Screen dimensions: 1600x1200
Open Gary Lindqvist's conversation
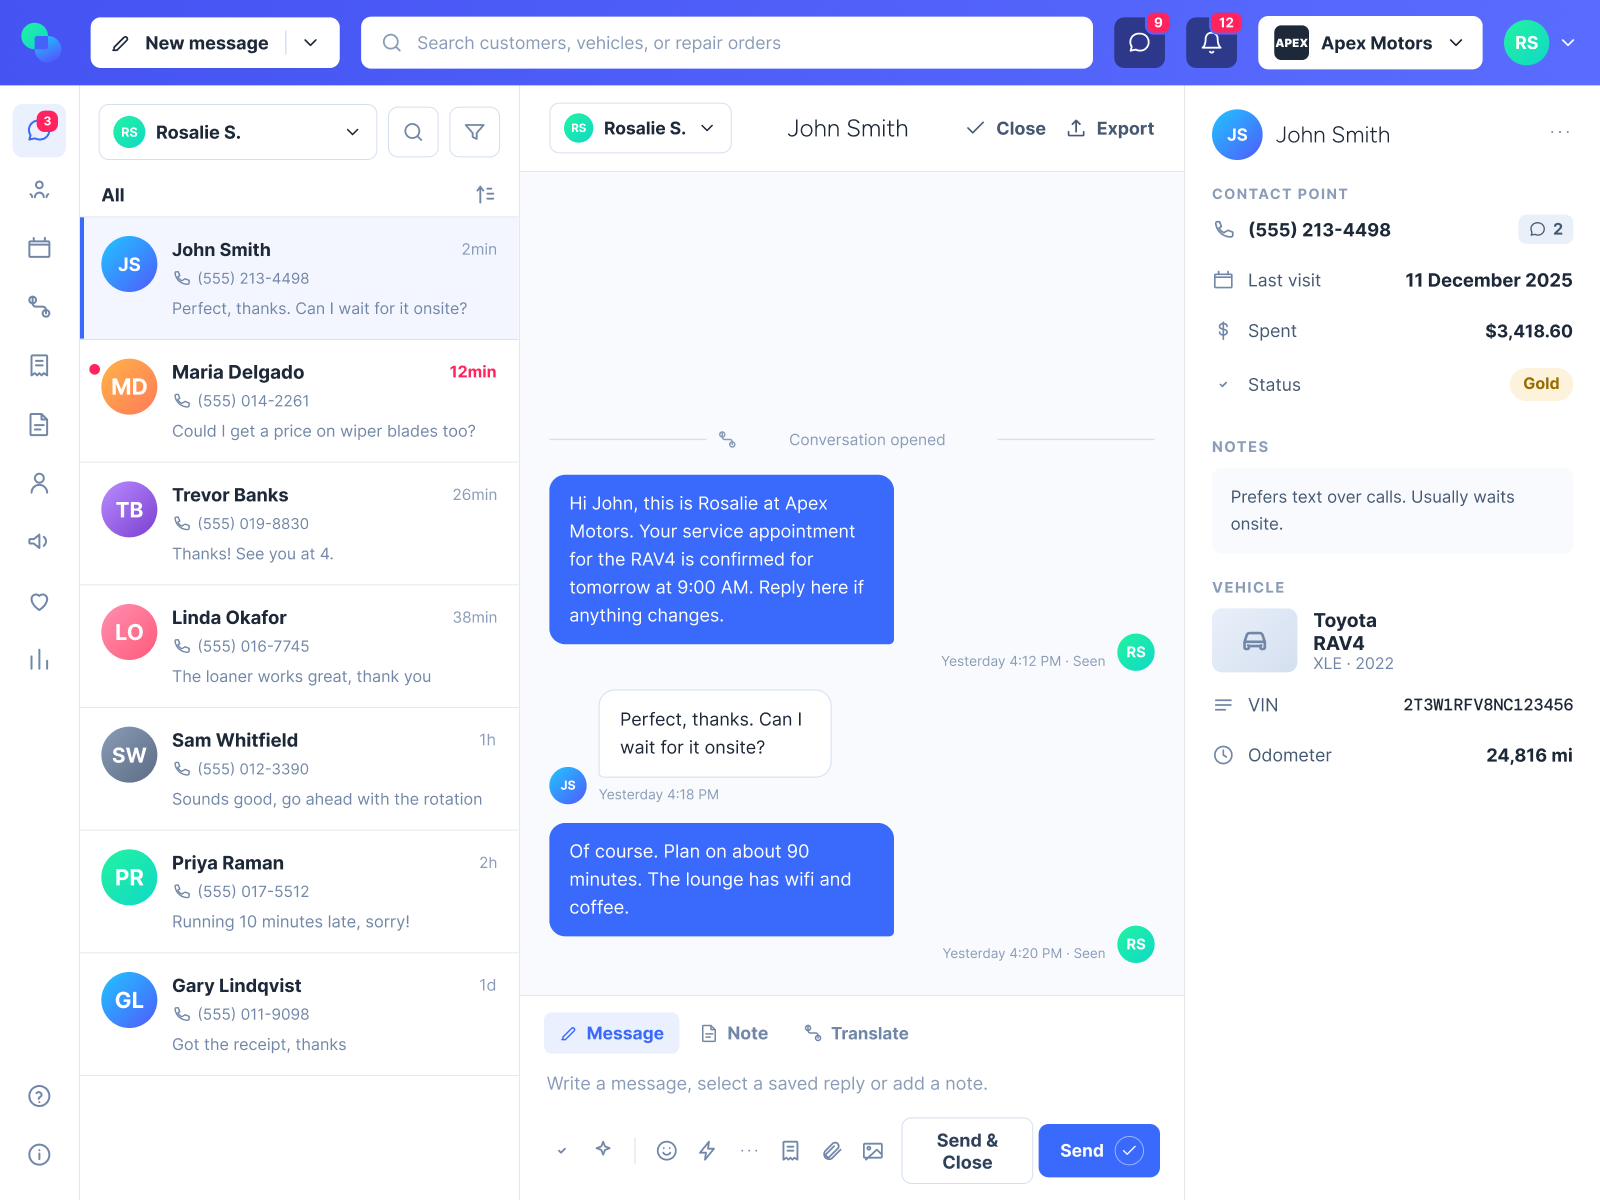pos(299,1015)
